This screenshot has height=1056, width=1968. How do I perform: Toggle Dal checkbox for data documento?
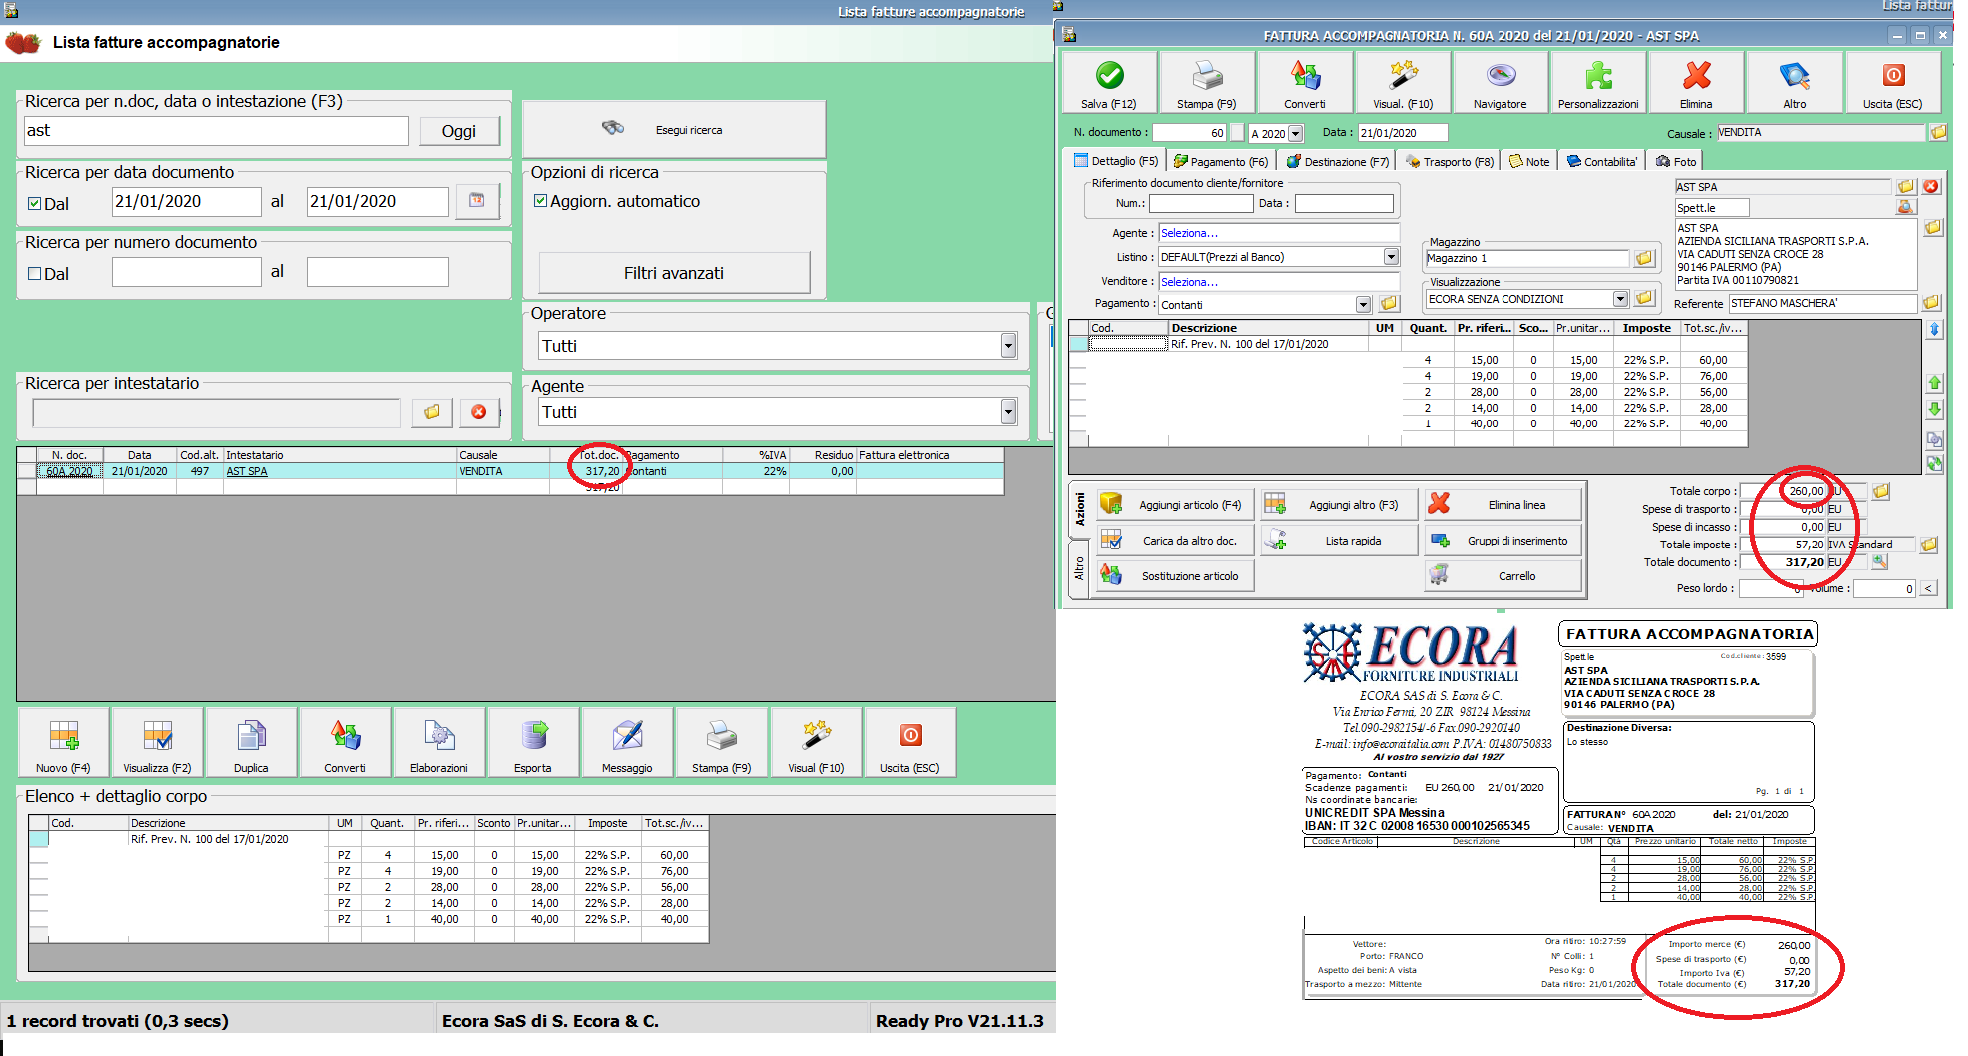click(x=35, y=203)
